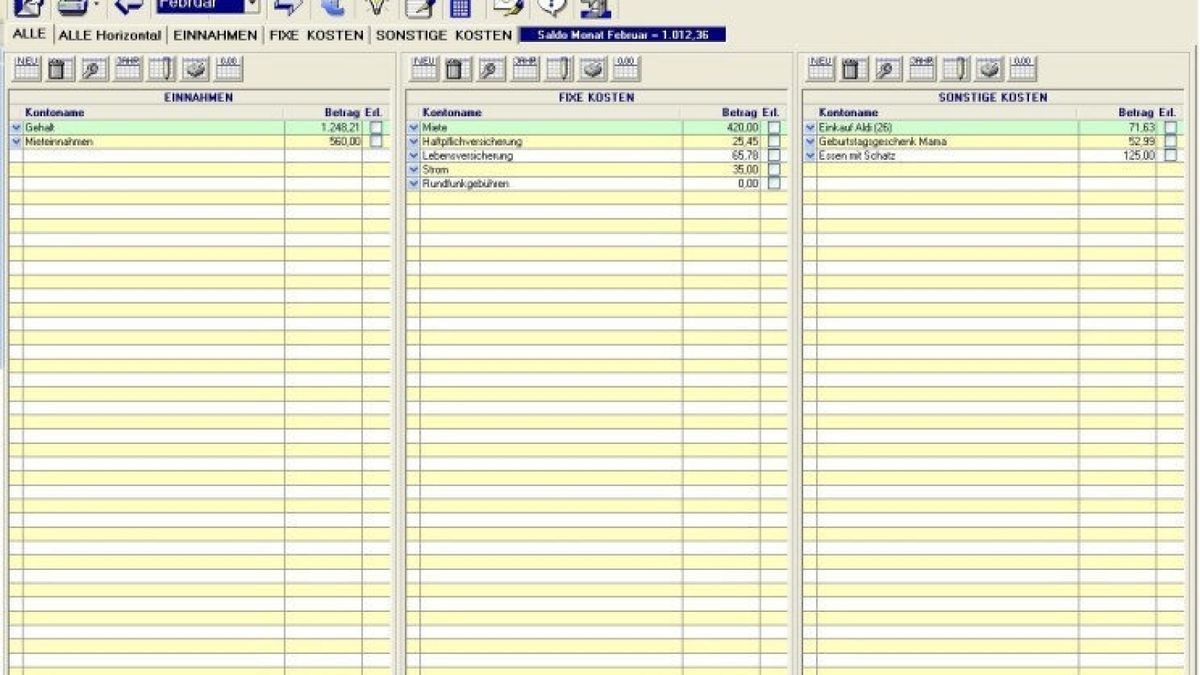Switch to the ALLE Horizontal tab

[110, 35]
